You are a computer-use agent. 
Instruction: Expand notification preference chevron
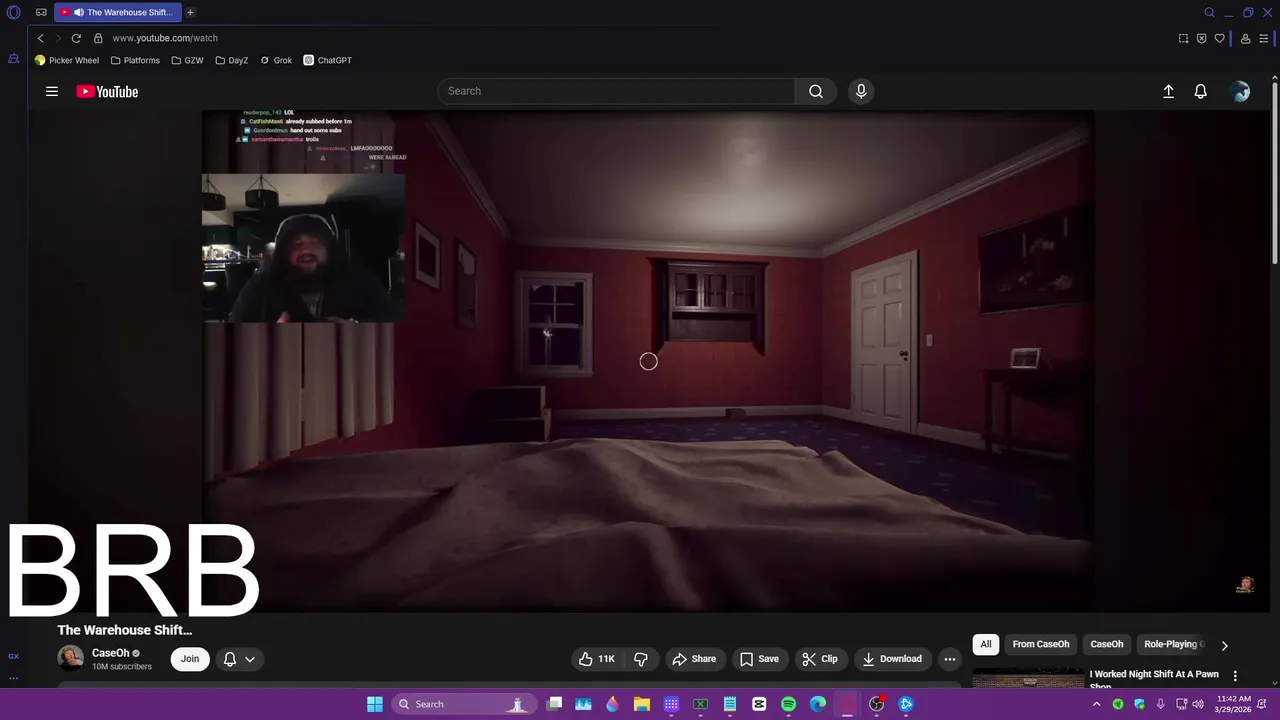click(x=250, y=659)
